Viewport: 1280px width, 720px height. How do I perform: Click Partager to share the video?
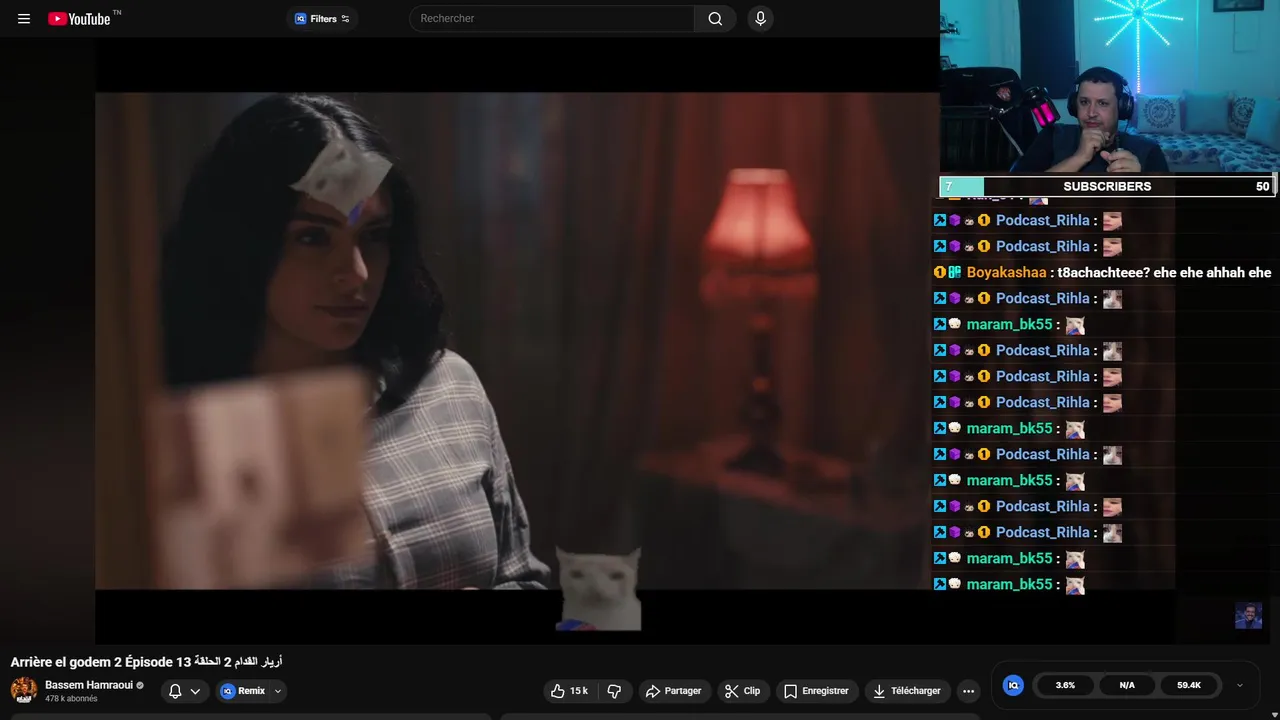tap(673, 691)
